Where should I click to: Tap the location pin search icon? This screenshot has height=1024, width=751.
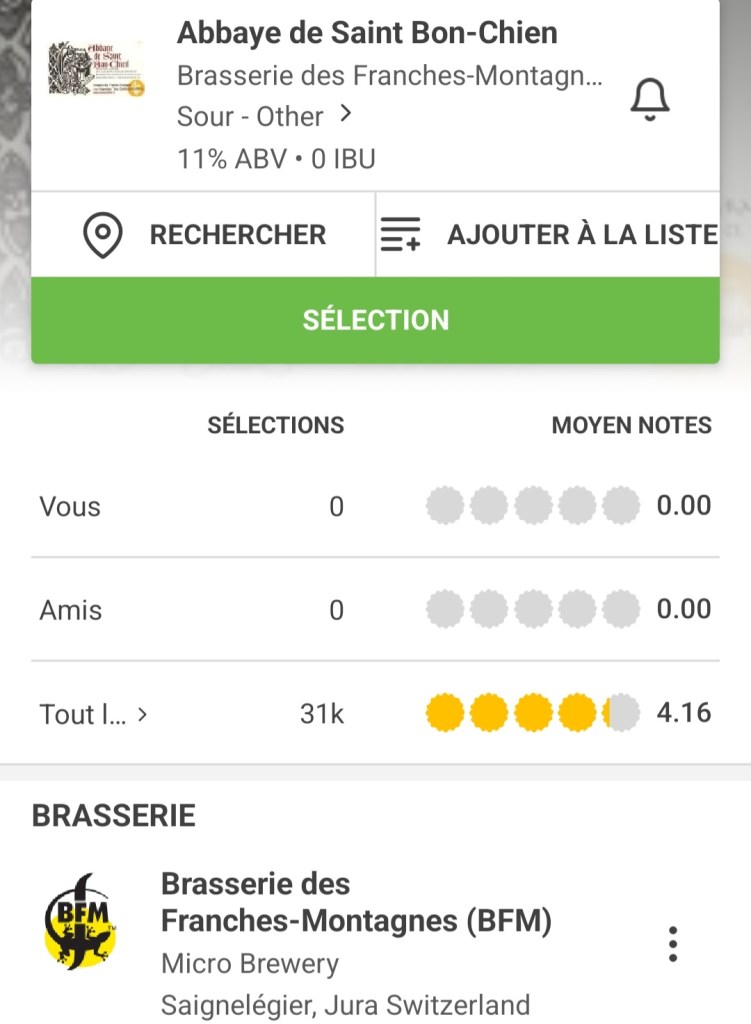(102, 235)
